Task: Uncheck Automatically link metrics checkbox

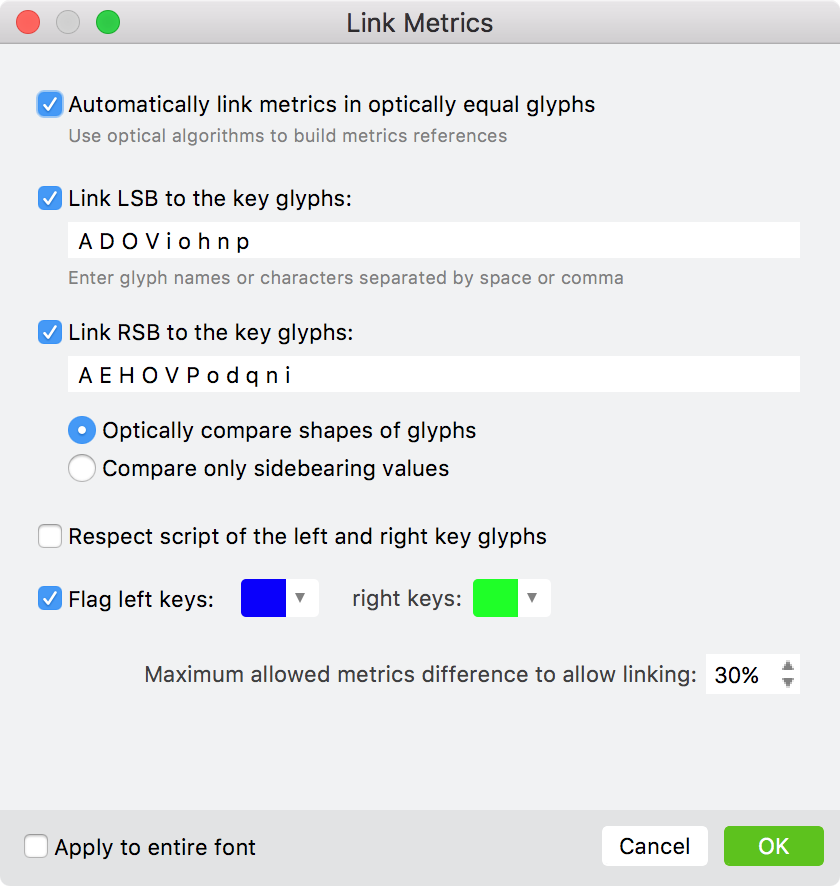Action: pos(50,104)
